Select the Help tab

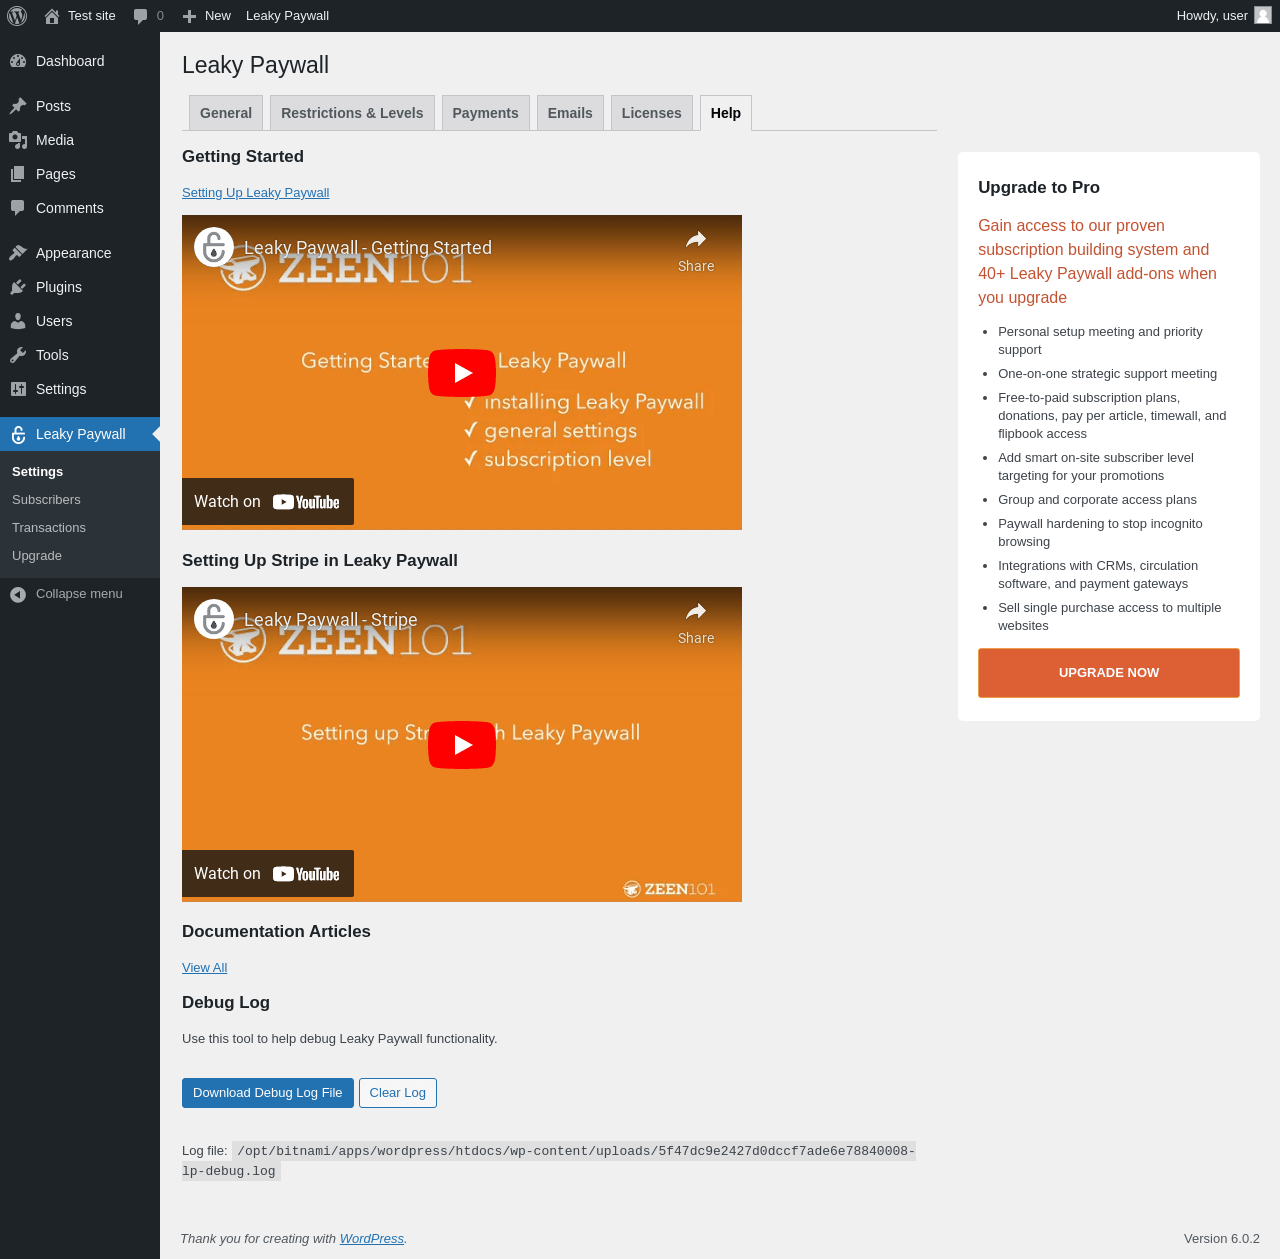point(726,113)
